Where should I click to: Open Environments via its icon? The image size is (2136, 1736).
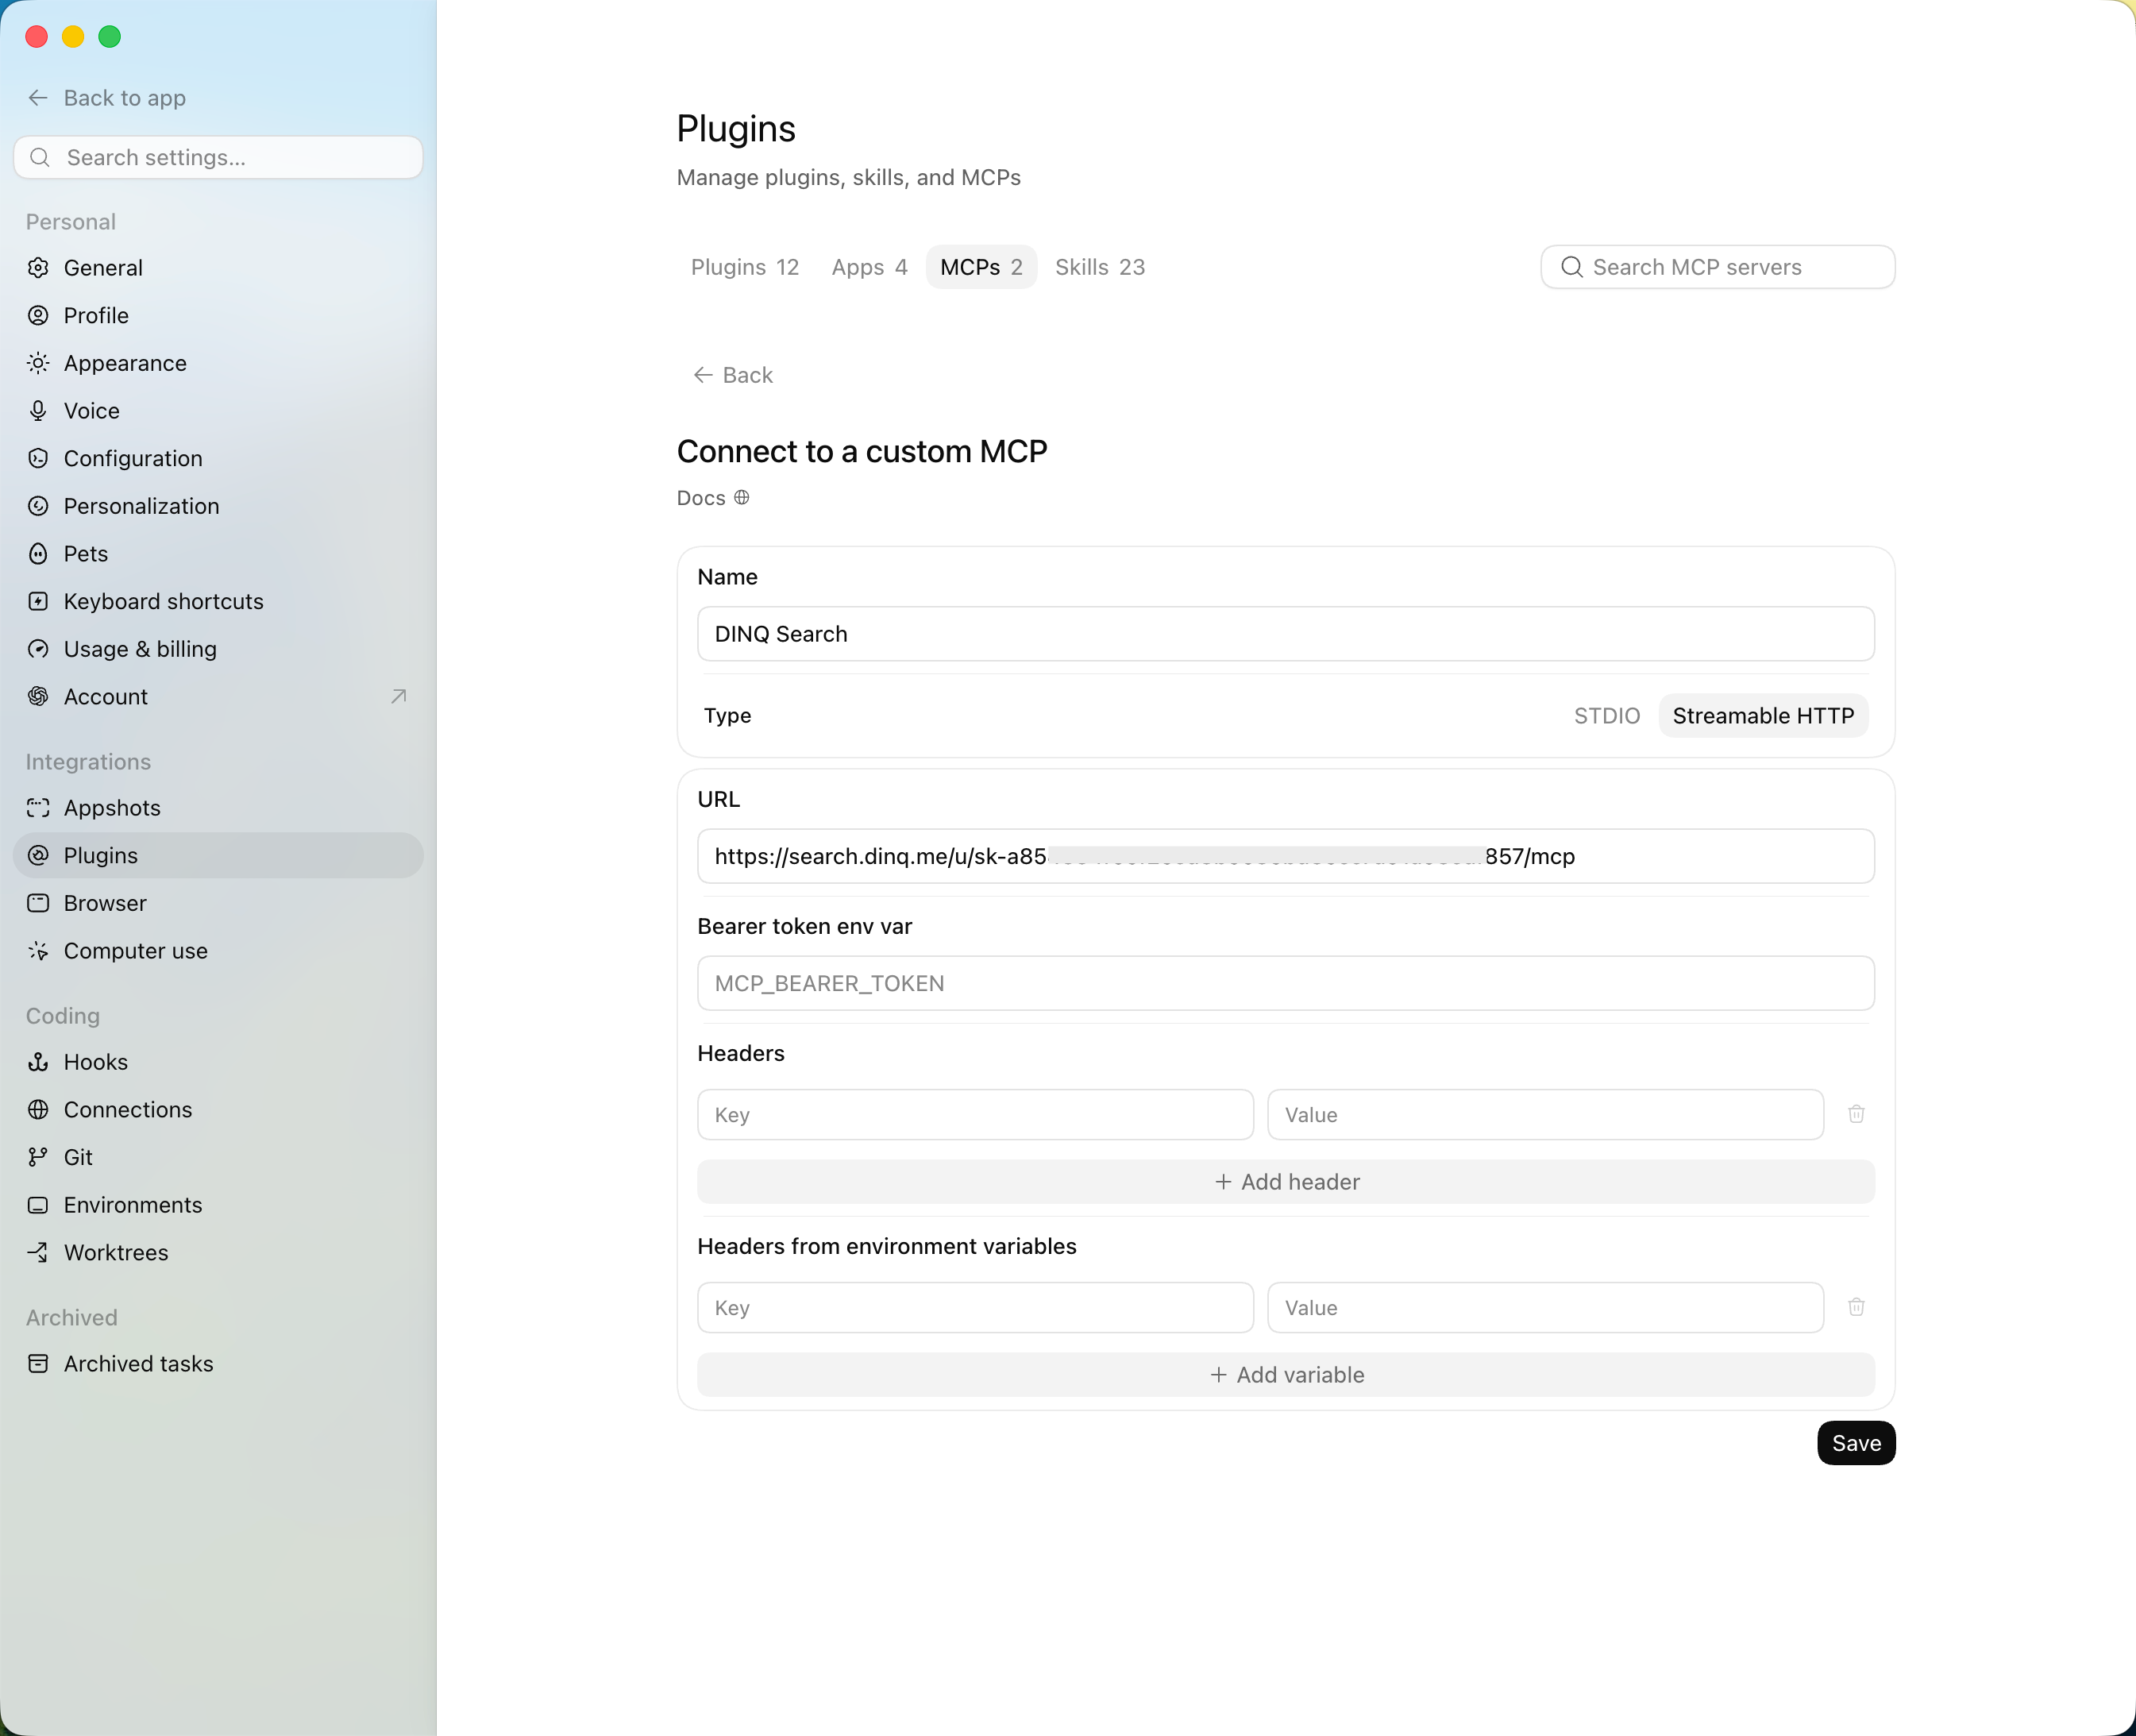[38, 1205]
